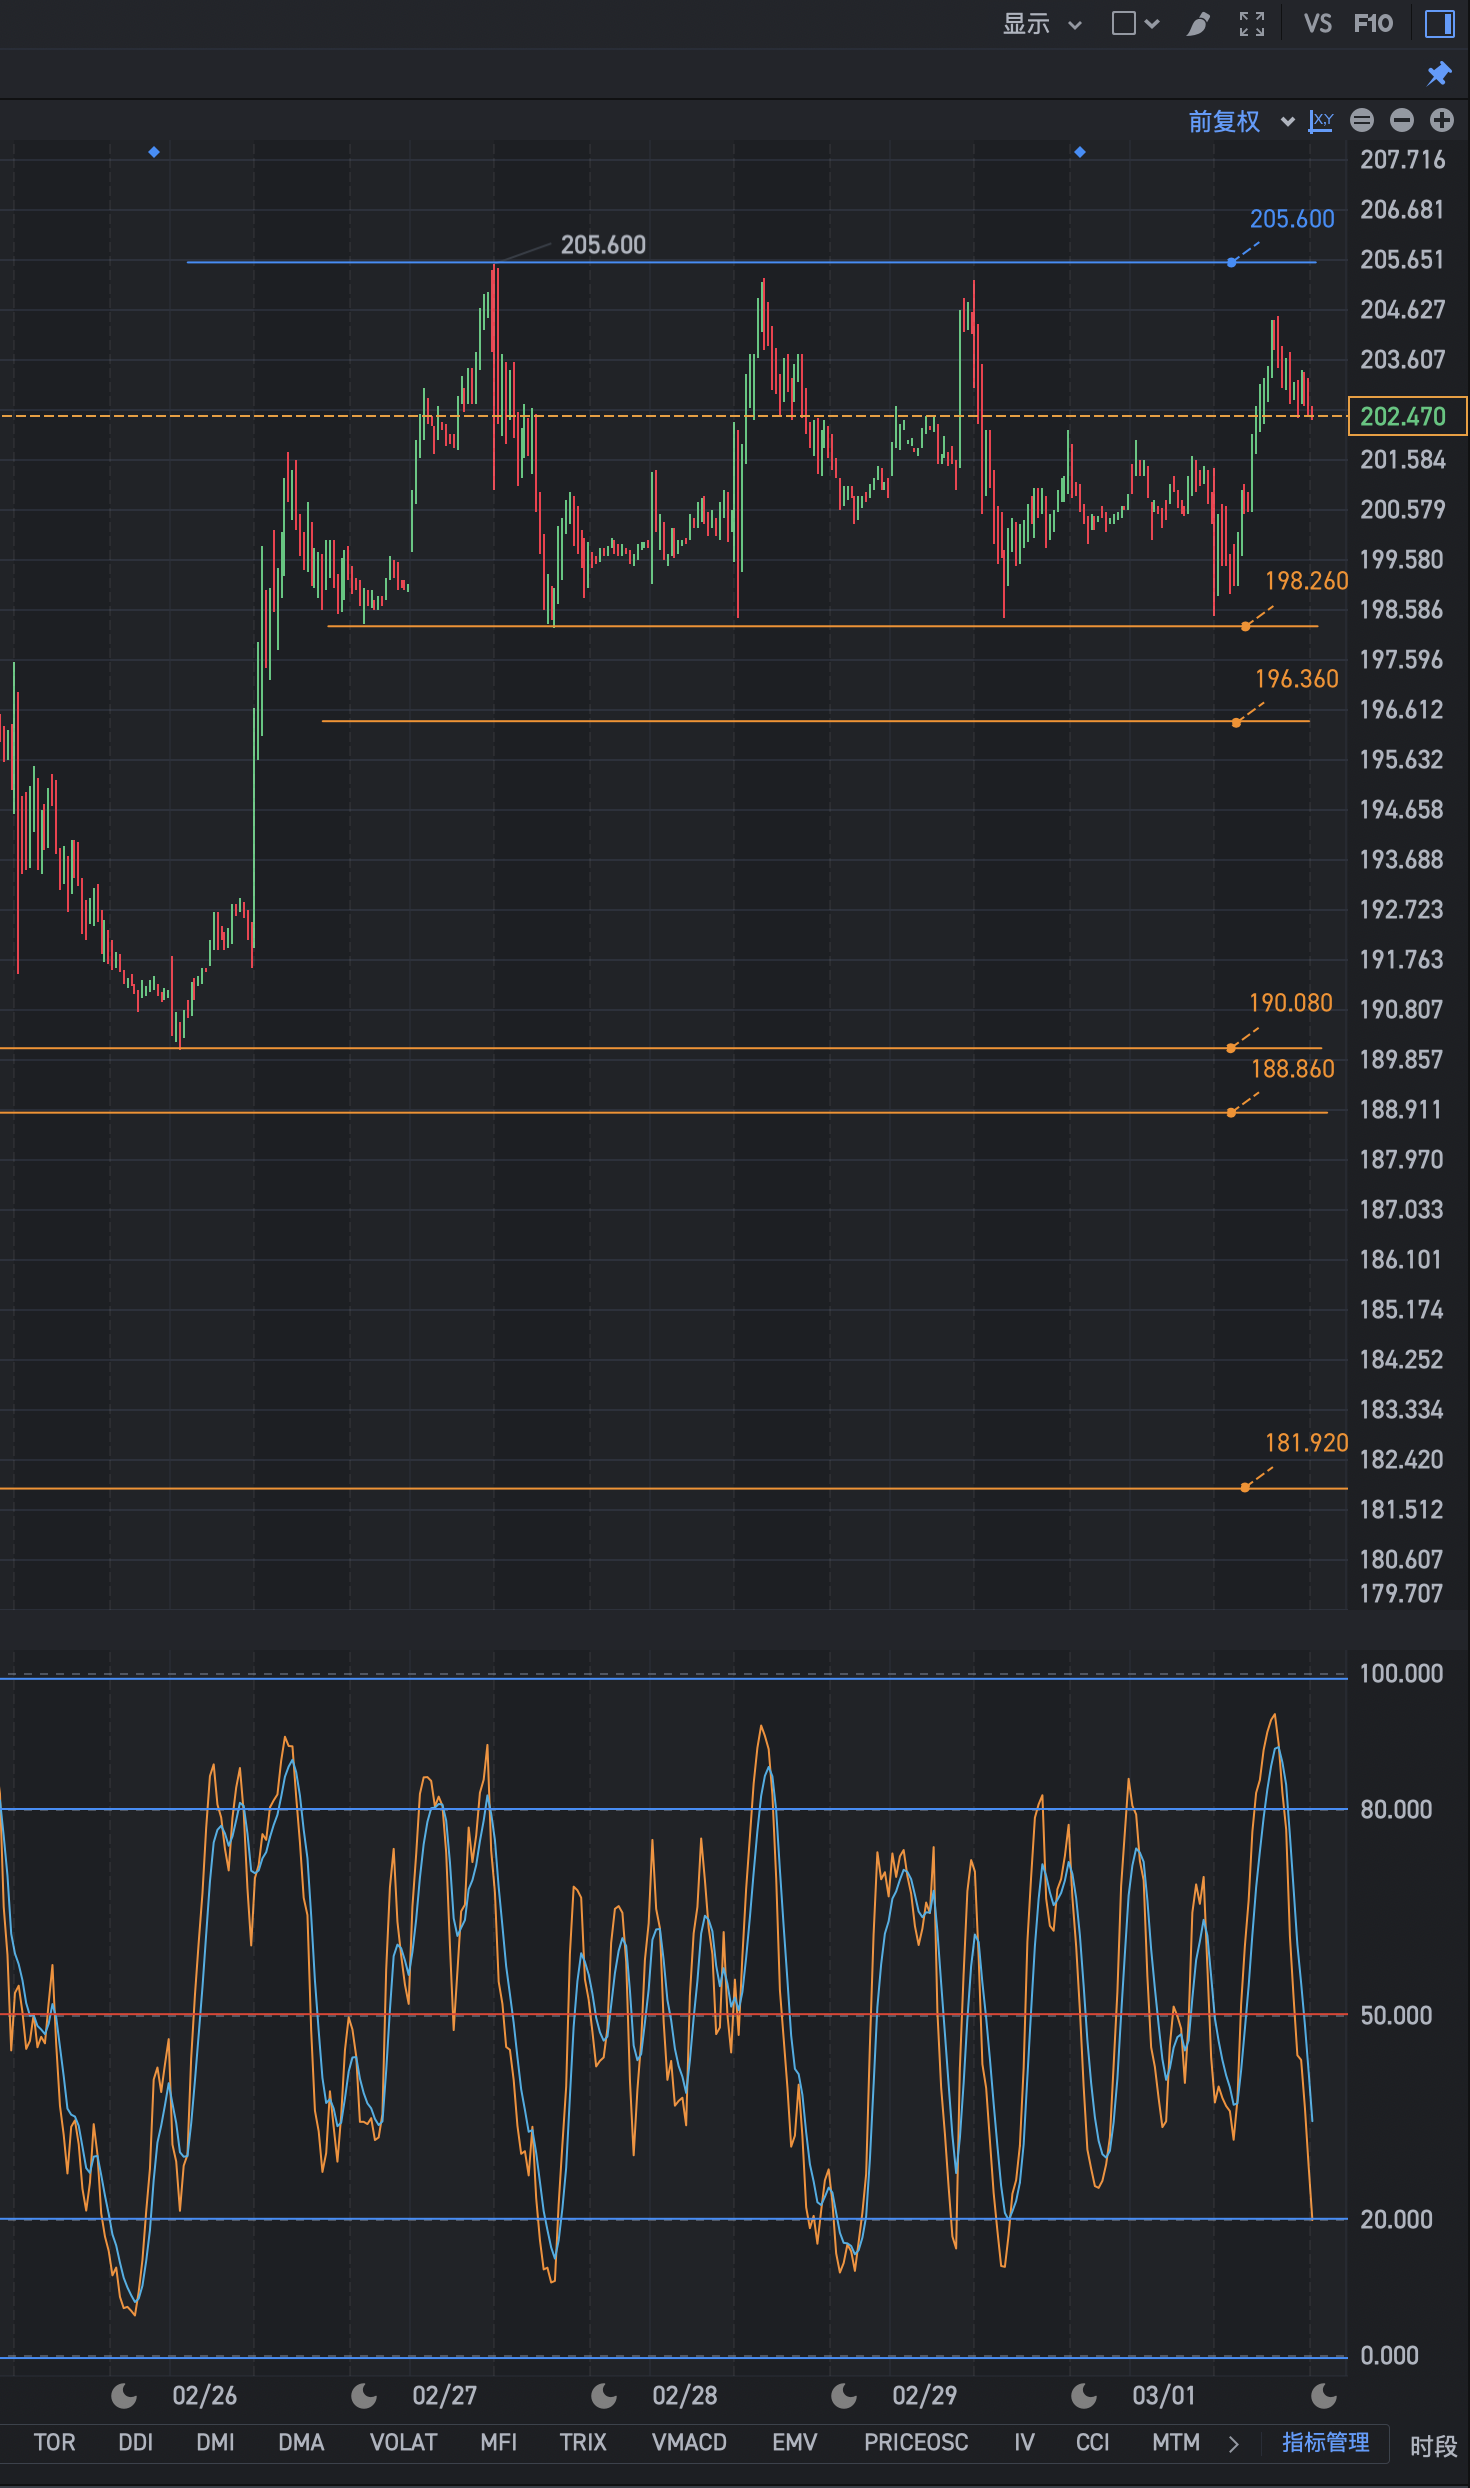The height and width of the screenshot is (2488, 1470).
Task: Click the current price tag 202.470
Action: [x=1407, y=416]
